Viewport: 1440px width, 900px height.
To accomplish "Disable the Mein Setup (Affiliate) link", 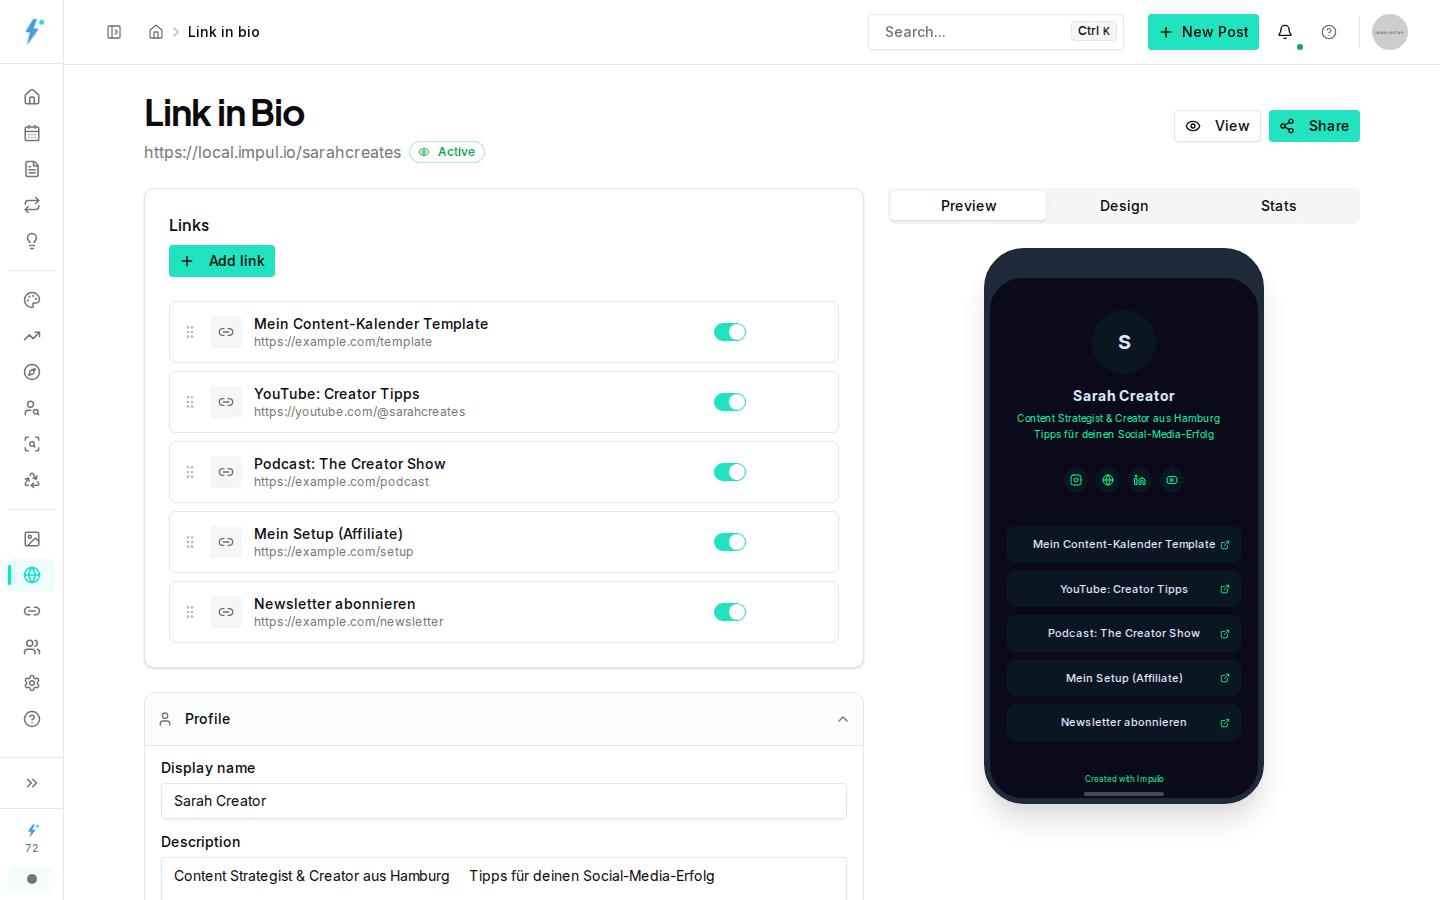I will 730,541.
